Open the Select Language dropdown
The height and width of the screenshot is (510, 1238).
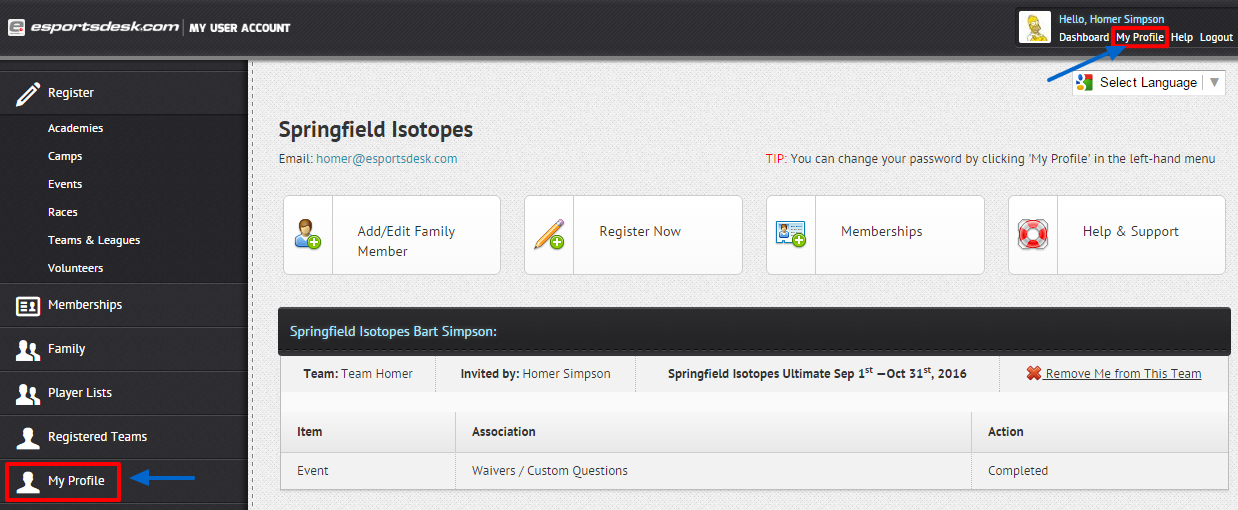1149,83
